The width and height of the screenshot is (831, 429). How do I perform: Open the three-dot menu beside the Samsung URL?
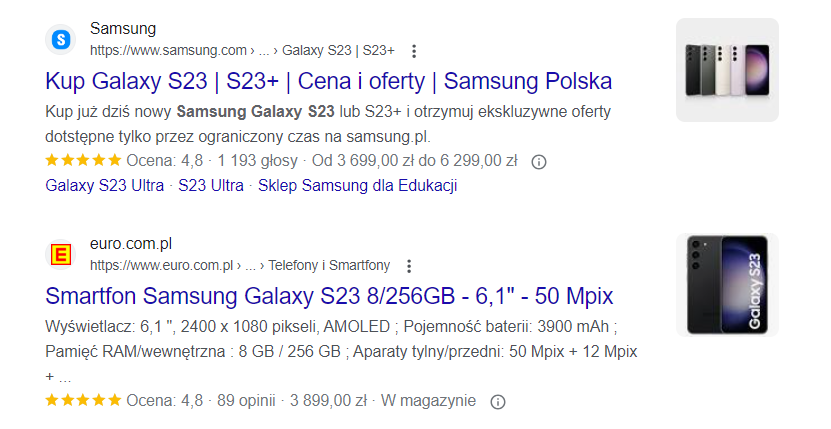tap(414, 51)
